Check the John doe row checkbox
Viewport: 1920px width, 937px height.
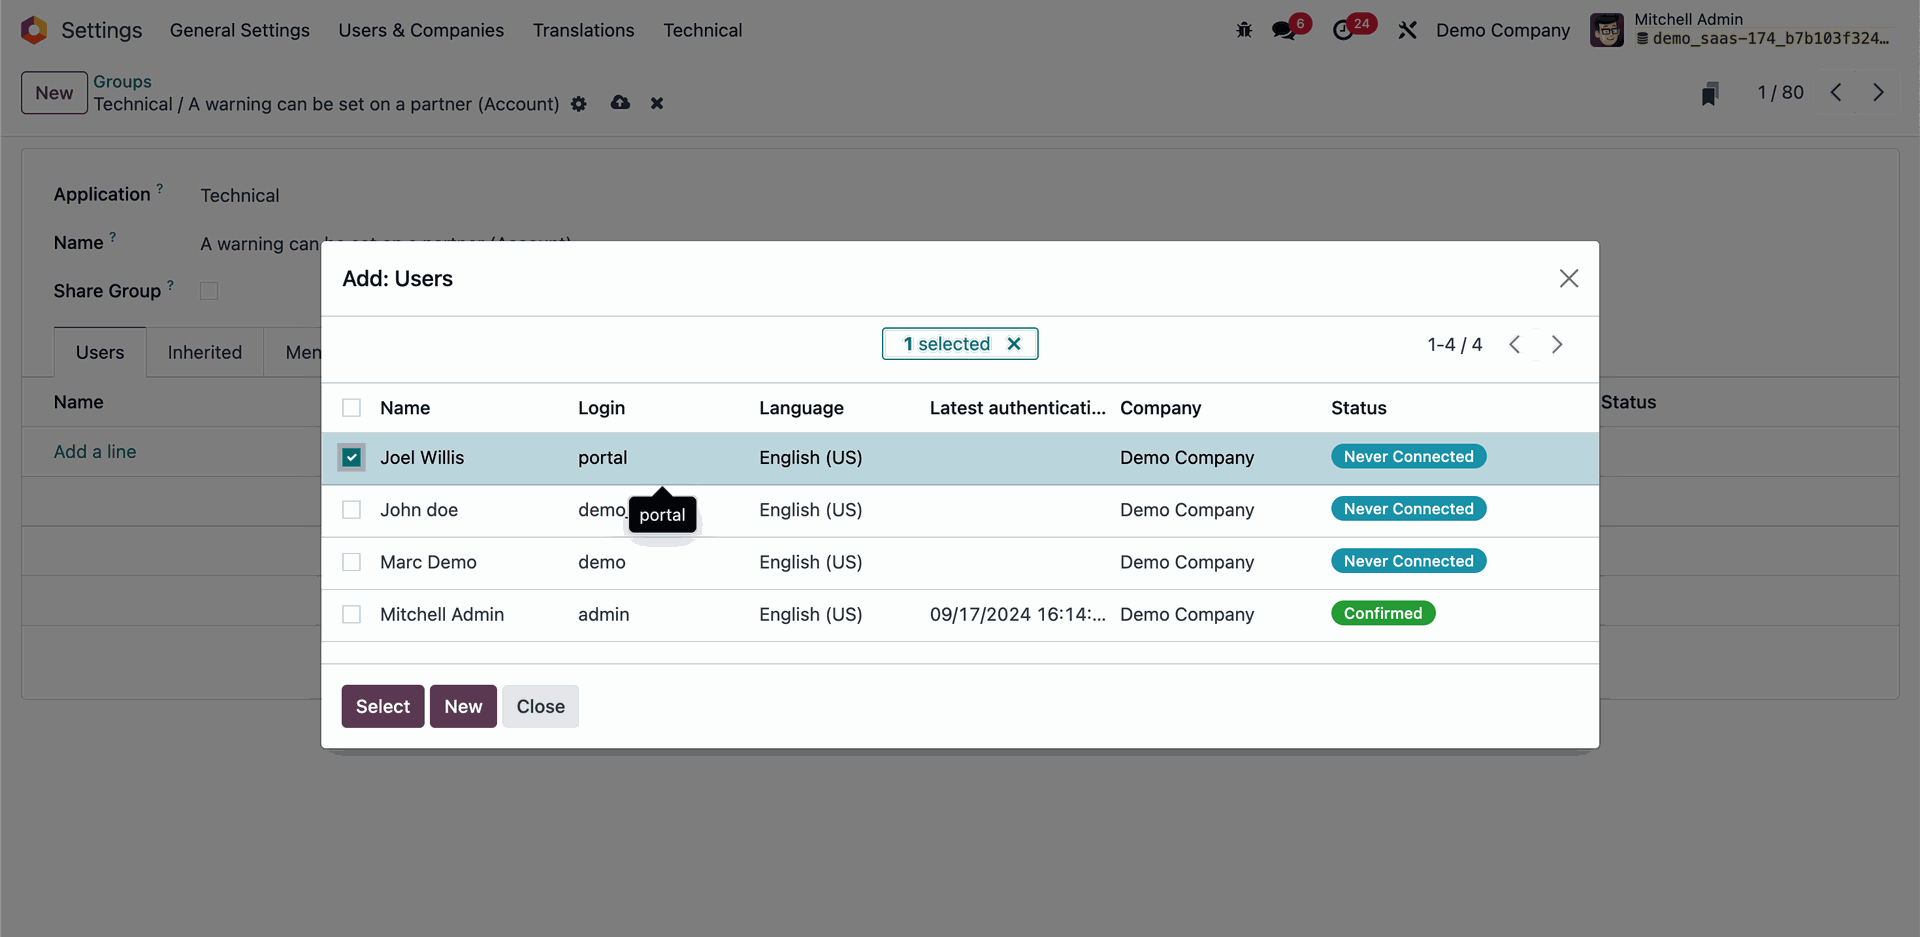coord(351,510)
